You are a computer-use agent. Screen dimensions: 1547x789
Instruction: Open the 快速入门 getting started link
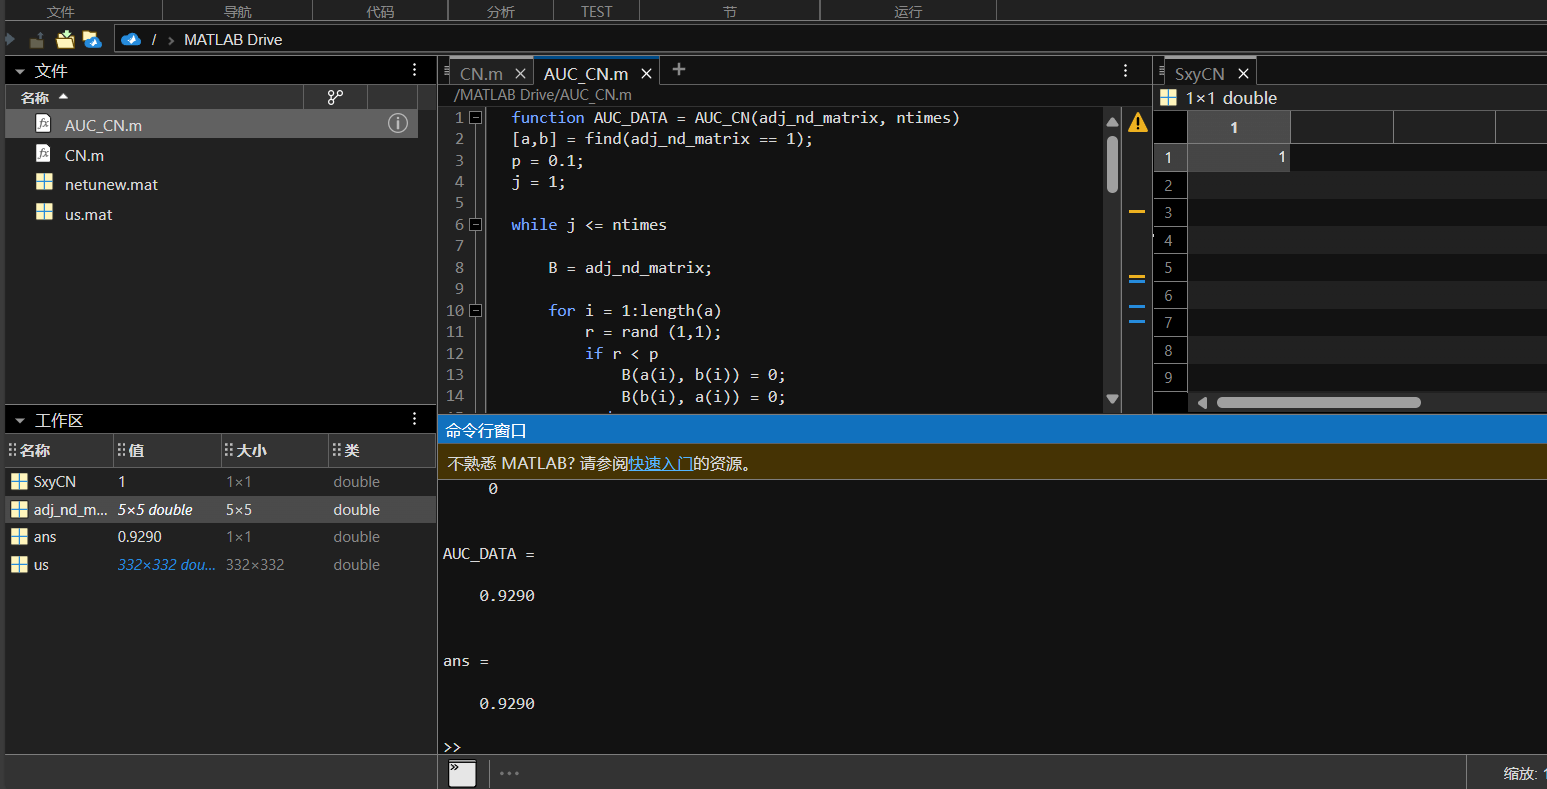coord(661,463)
